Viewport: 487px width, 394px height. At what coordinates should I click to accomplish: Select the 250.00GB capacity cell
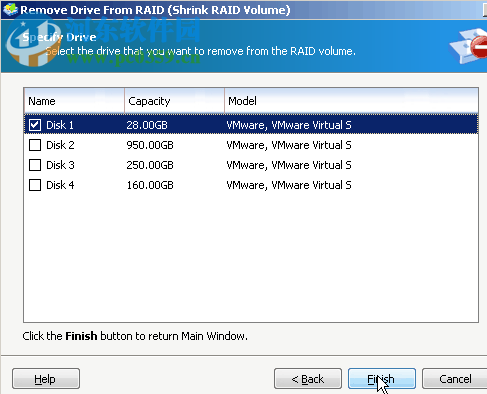(150, 165)
